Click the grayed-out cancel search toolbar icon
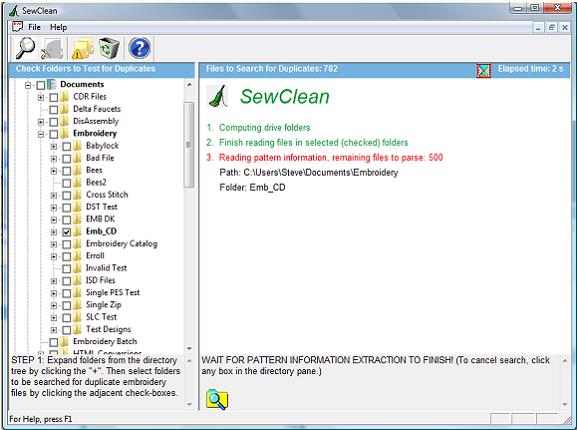The height and width of the screenshot is (430, 577). (x=52, y=48)
